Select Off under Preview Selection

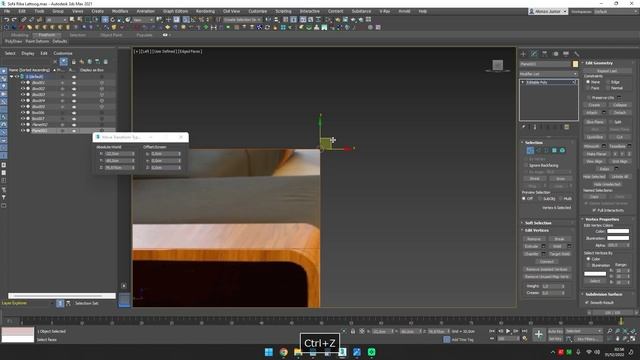tap(524, 198)
